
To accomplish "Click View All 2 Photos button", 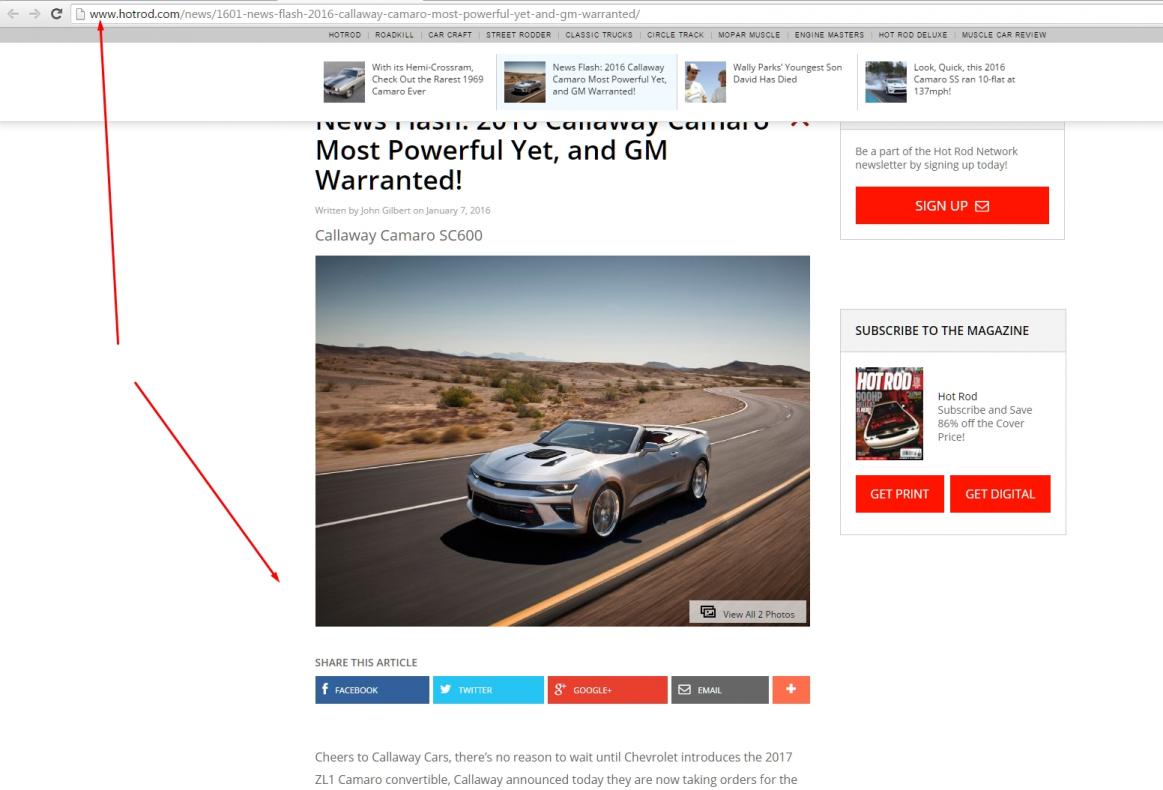I will pyautogui.click(x=748, y=613).
